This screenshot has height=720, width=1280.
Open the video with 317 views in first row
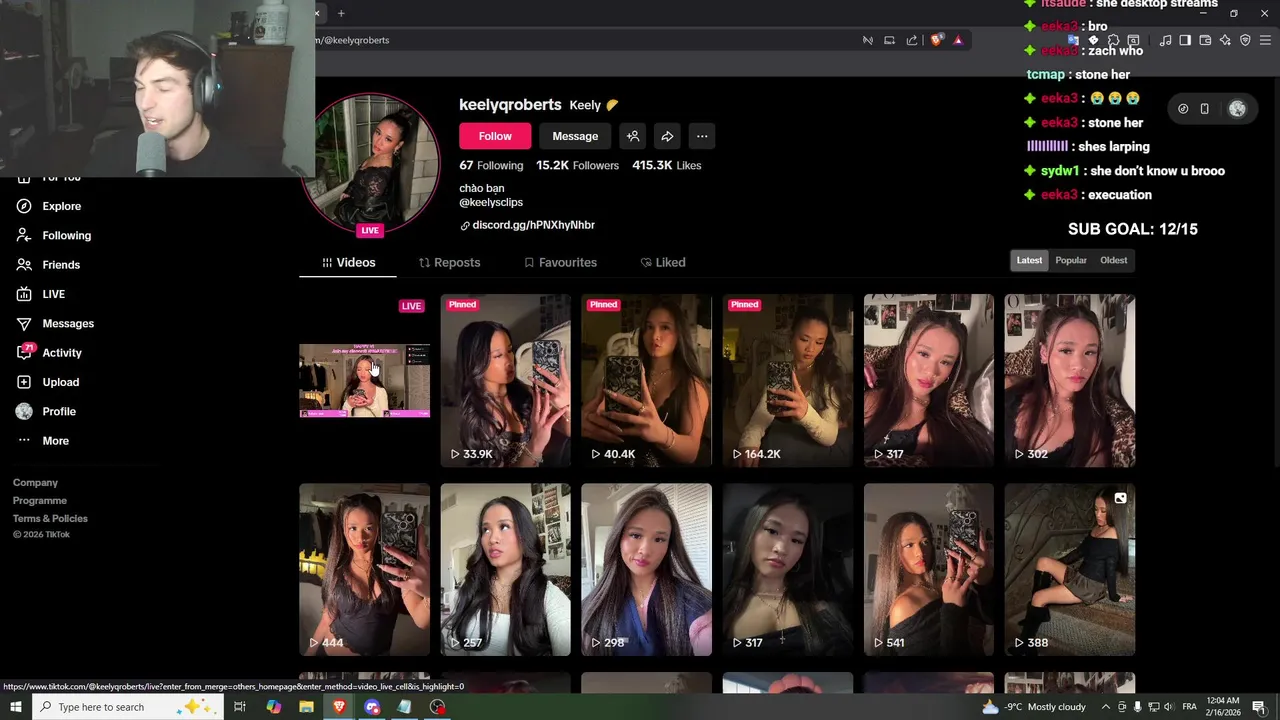pos(929,380)
